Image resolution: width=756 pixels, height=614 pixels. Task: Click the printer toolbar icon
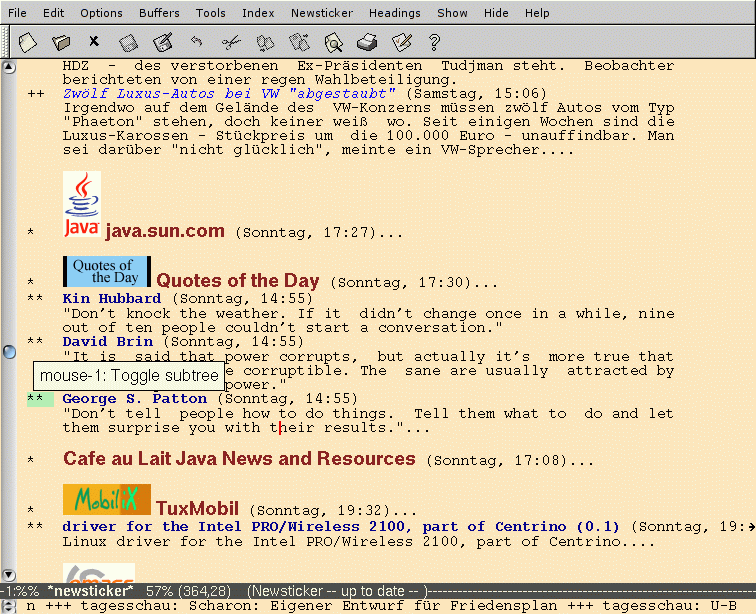pyautogui.click(x=367, y=42)
